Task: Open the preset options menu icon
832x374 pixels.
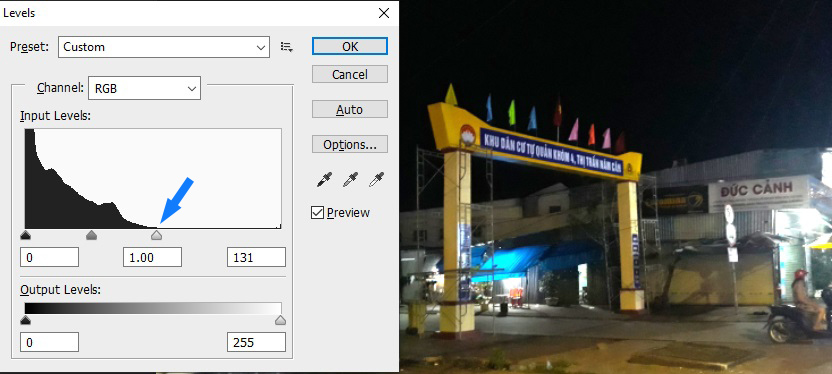Action: point(287,47)
